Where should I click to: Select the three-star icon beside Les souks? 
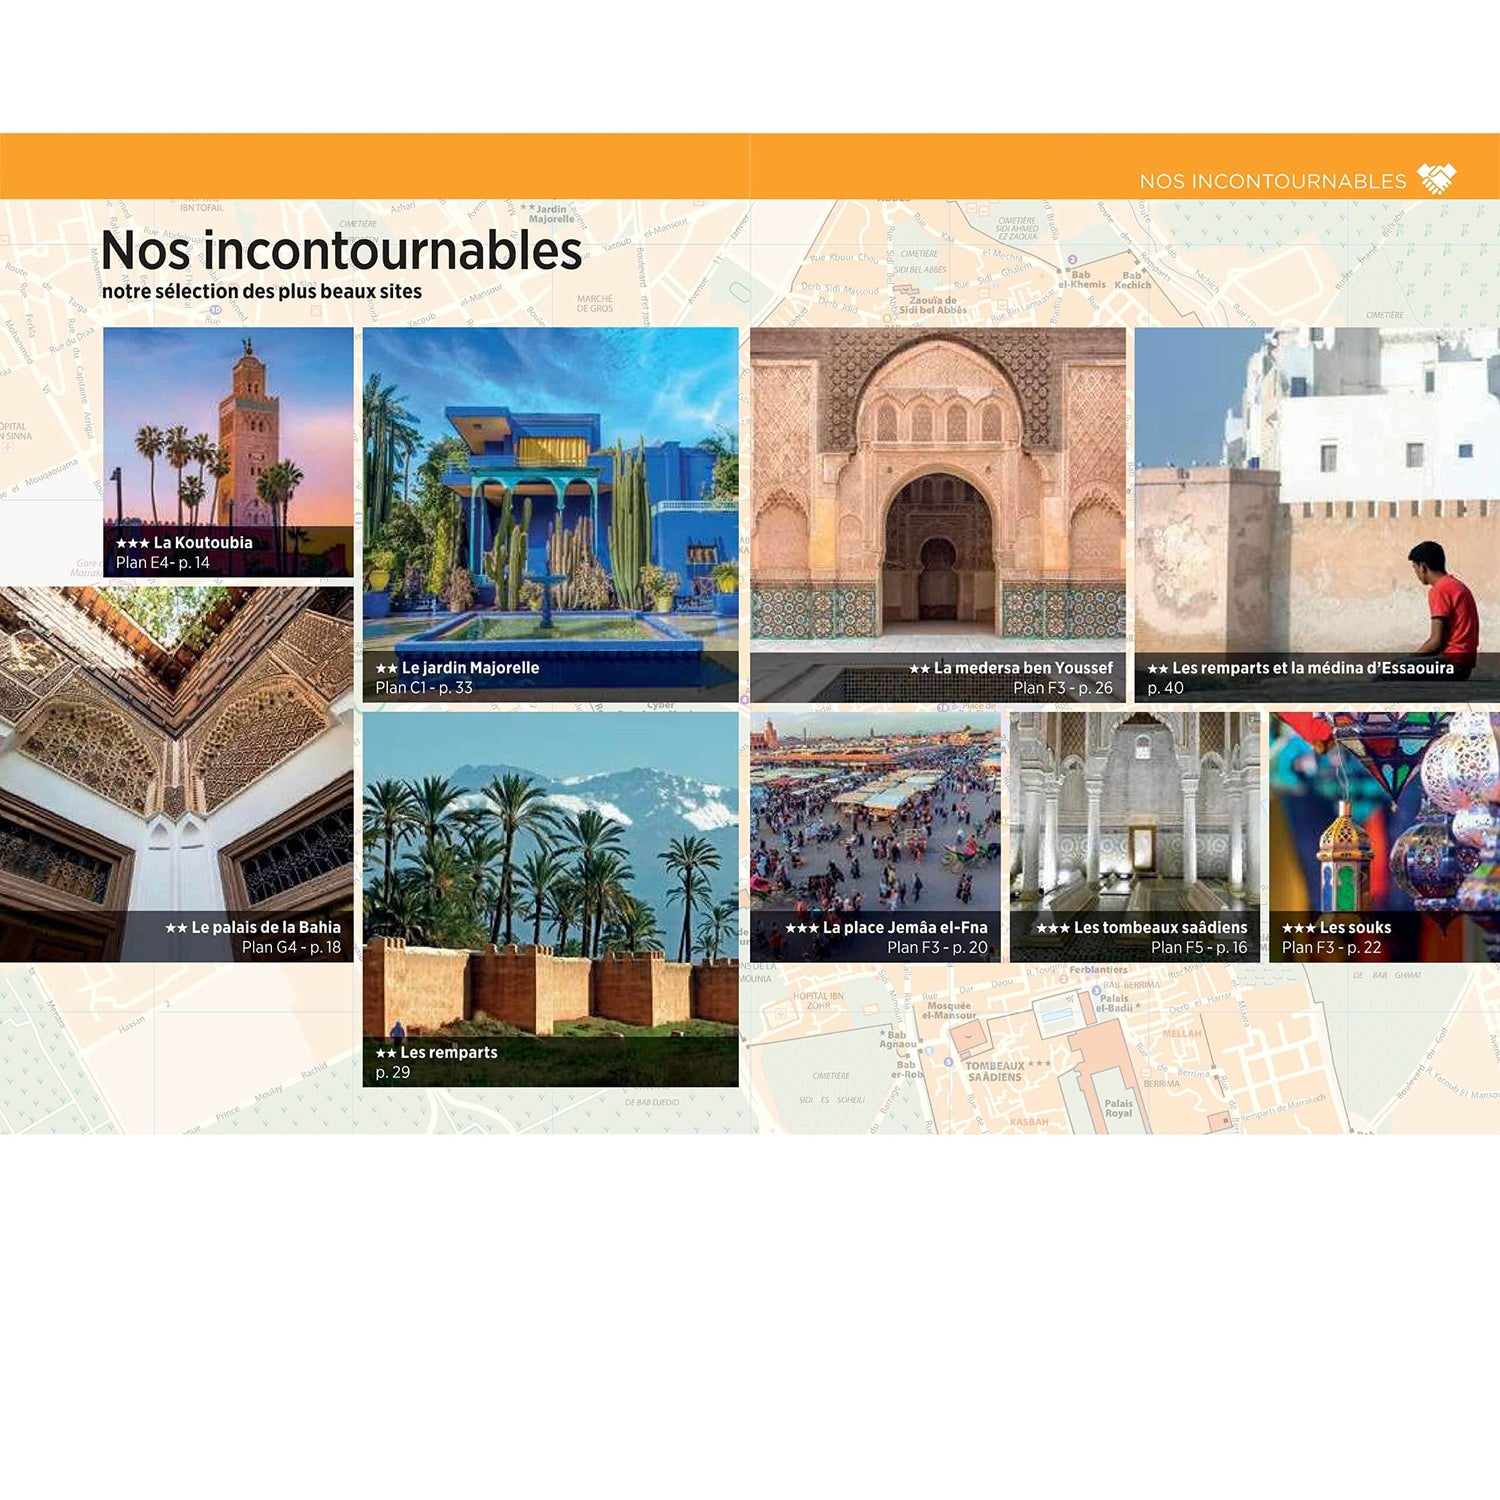[x=1297, y=926]
